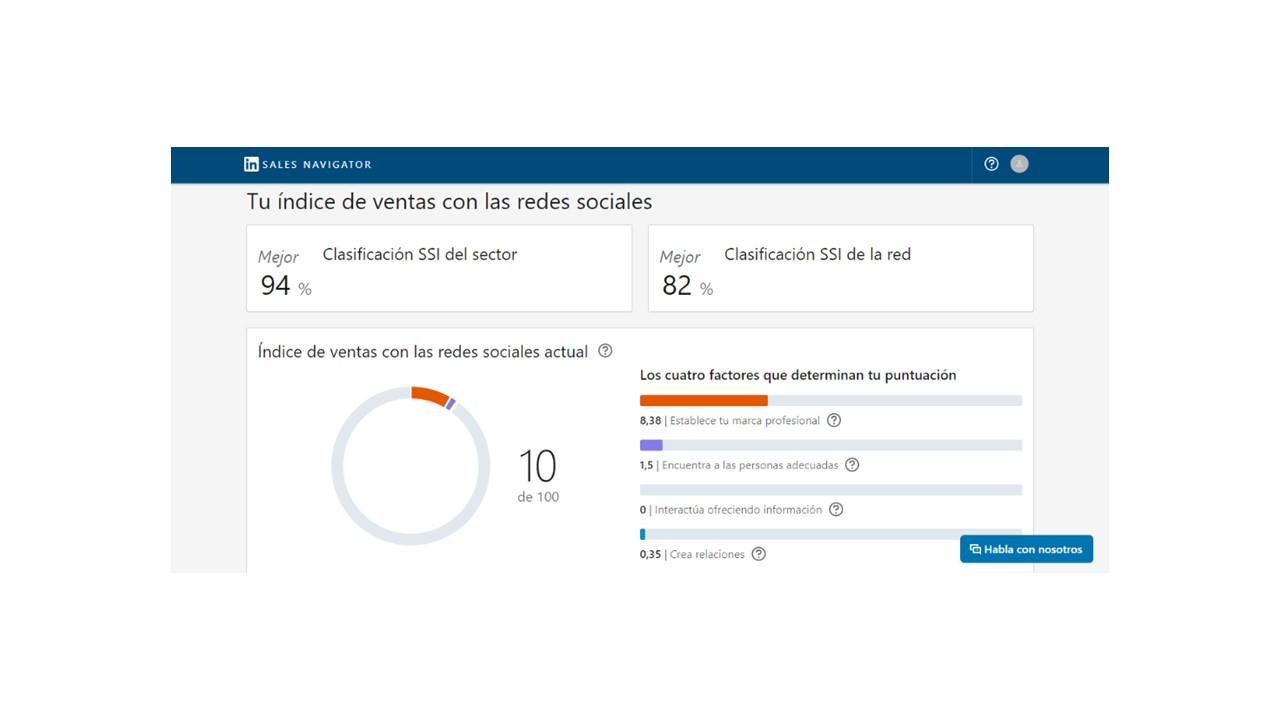This screenshot has height=720, width=1280.
Task: Click the circular SSI score donut chart
Action: [411, 466]
